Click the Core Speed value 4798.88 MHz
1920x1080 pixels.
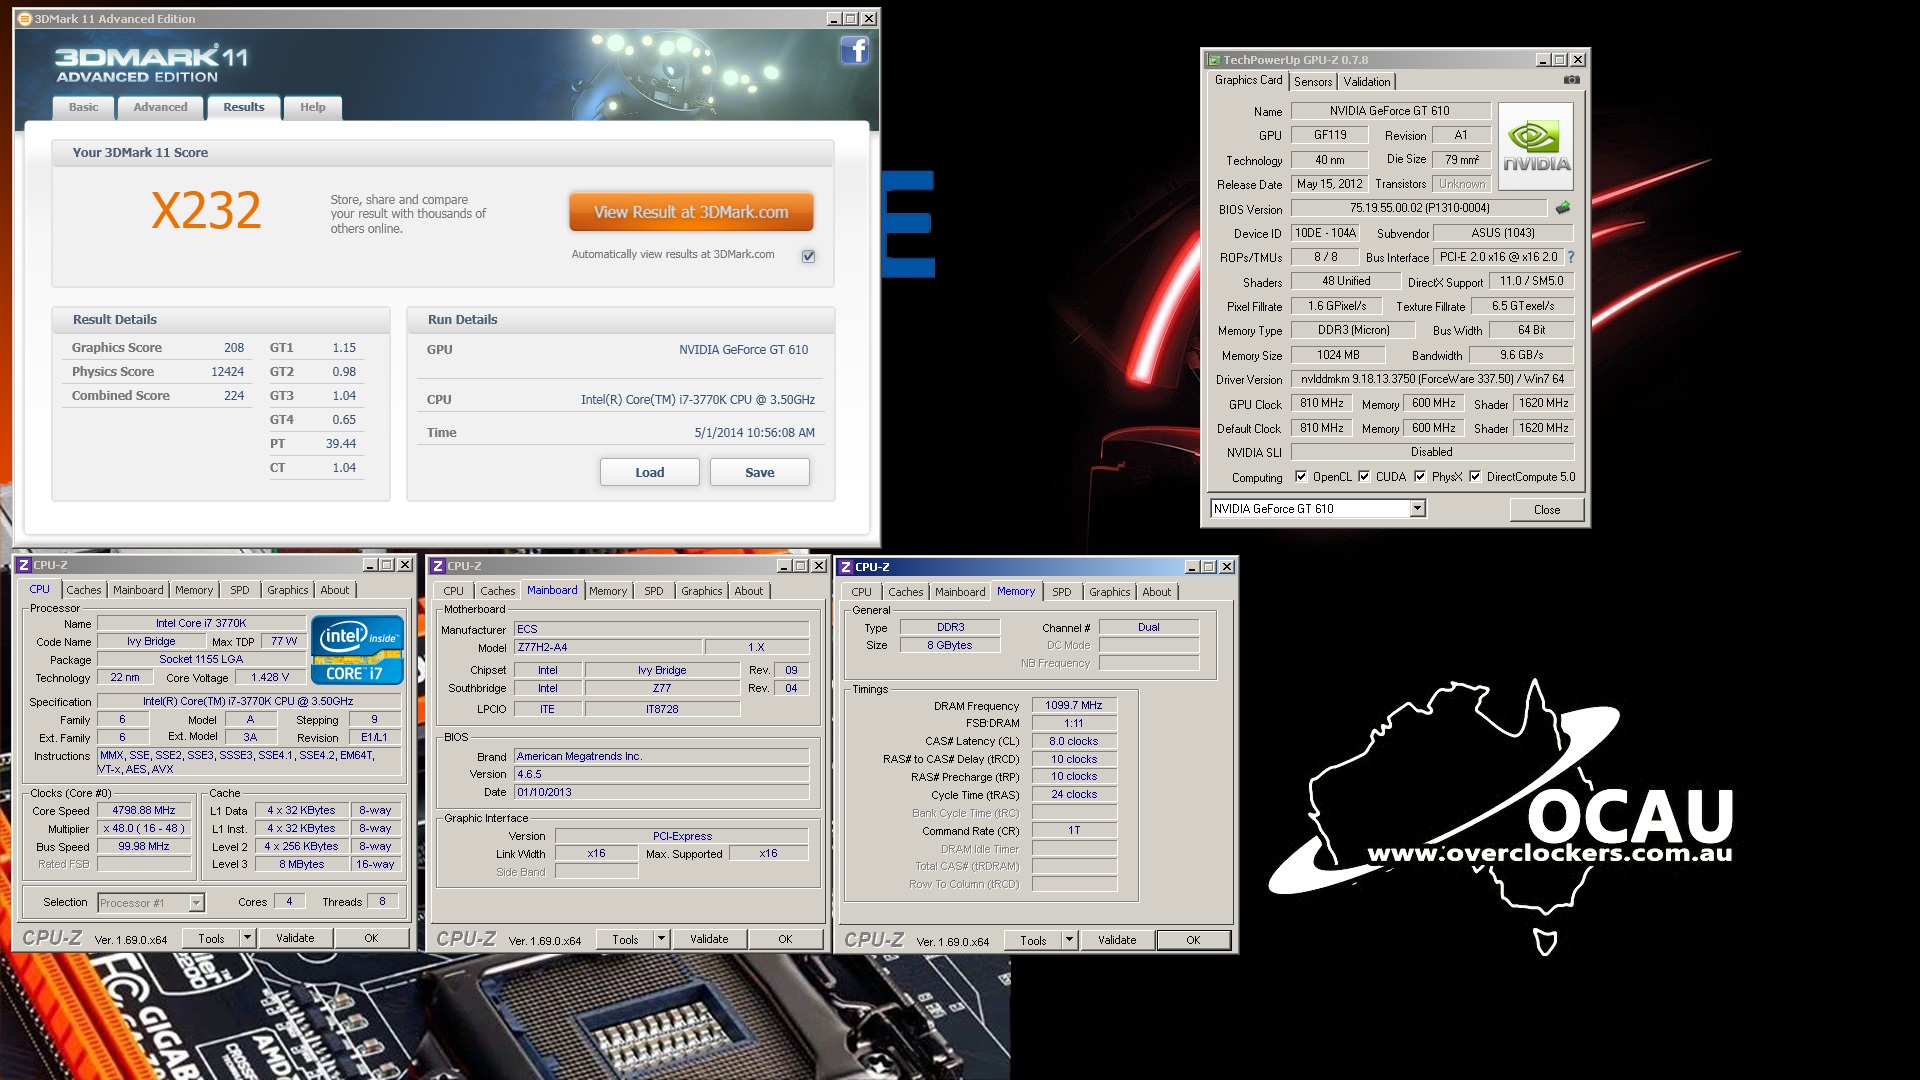(x=144, y=811)
